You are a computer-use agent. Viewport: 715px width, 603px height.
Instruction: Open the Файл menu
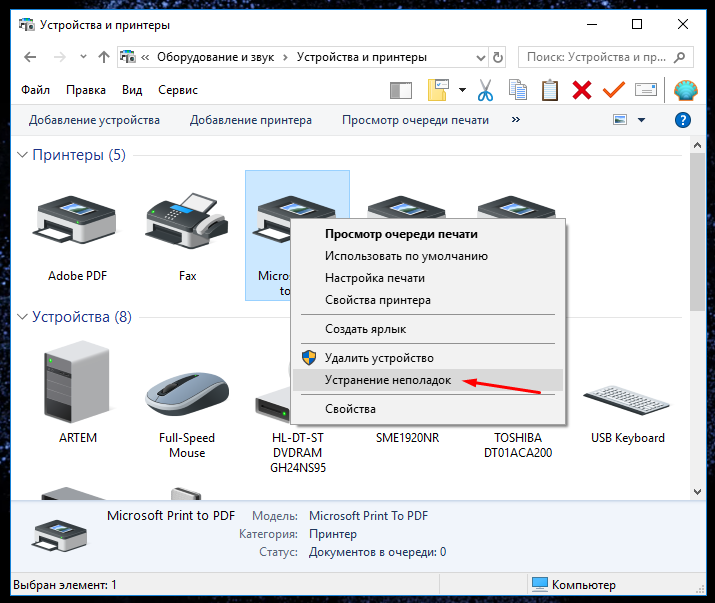35,90
